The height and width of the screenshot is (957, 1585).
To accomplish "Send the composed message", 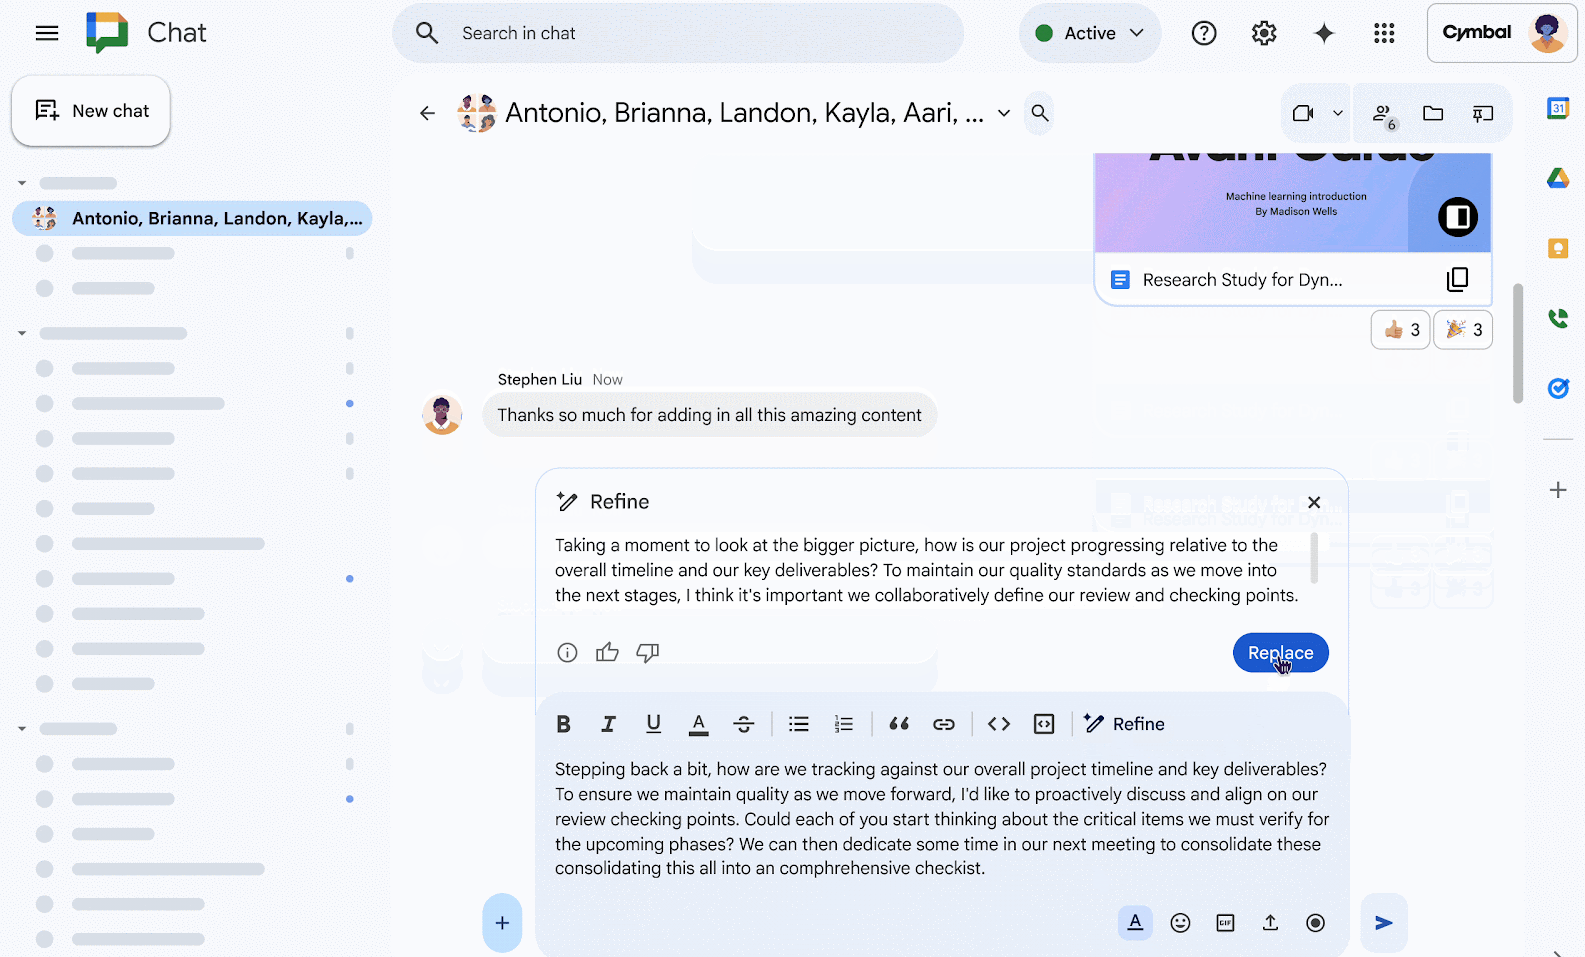I will click(1383, 923).
